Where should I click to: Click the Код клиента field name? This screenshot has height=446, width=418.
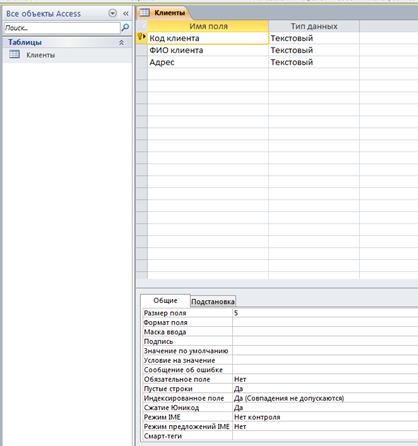(208, 38)
